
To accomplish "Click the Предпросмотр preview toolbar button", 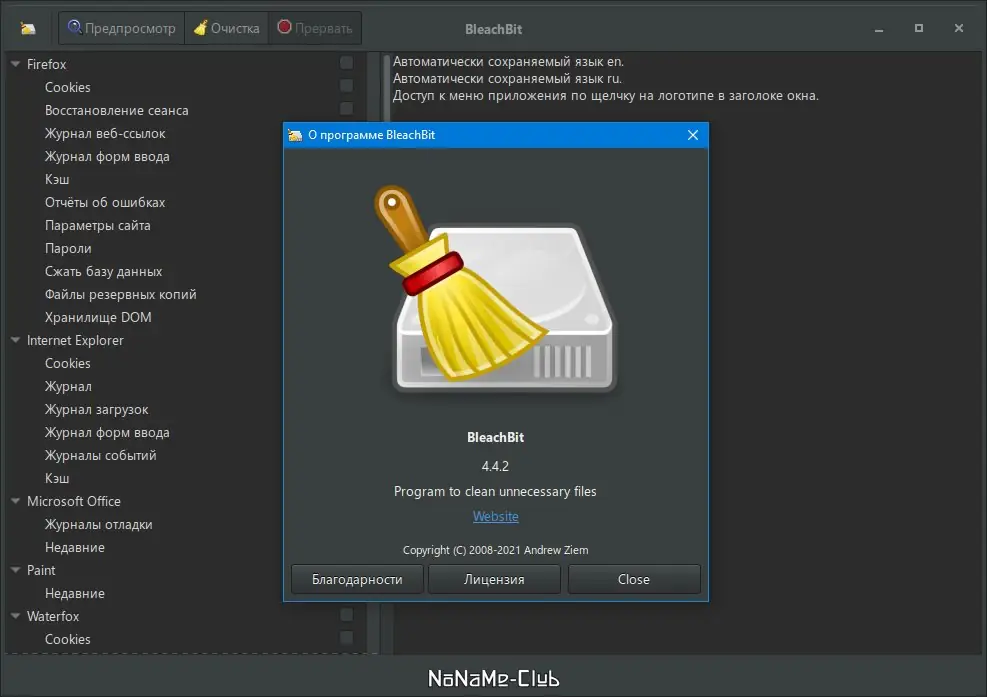I will [122, 28].
